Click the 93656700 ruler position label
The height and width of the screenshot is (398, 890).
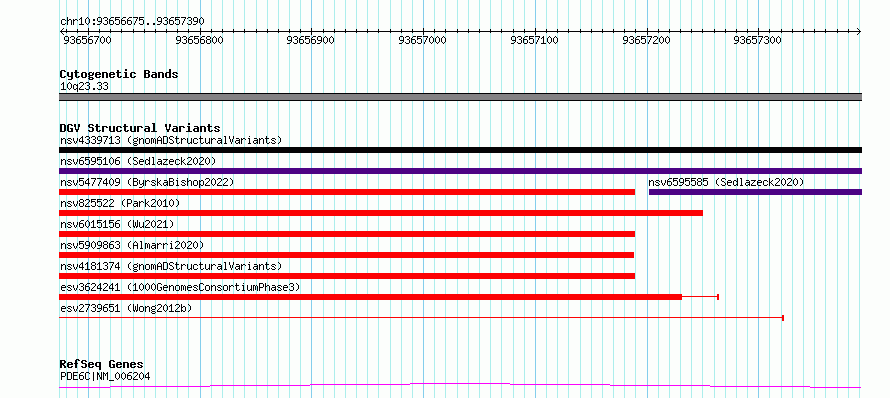pos(87,40)
